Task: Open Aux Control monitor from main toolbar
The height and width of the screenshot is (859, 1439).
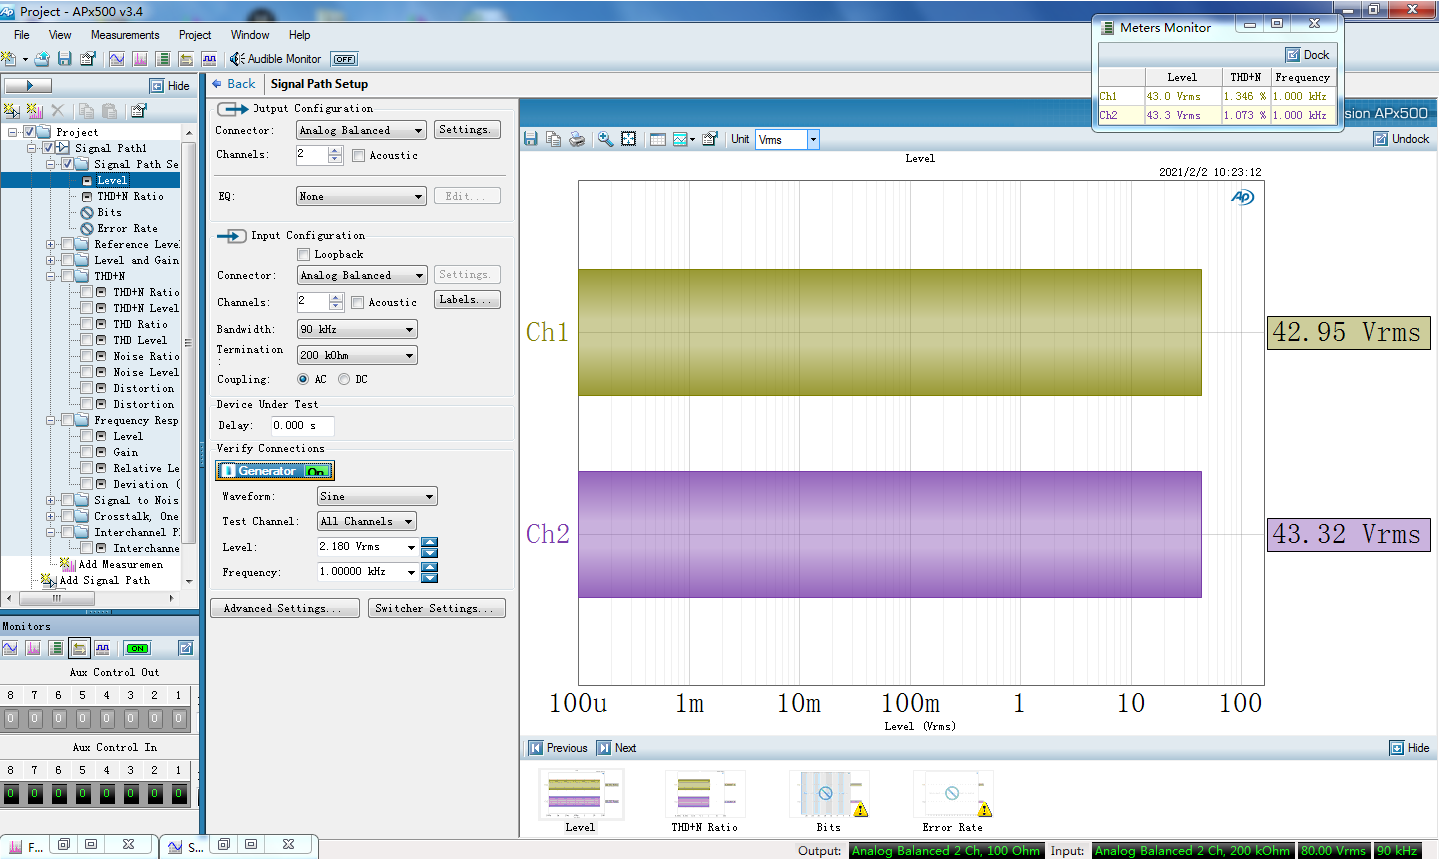Action: pos(186,59)
